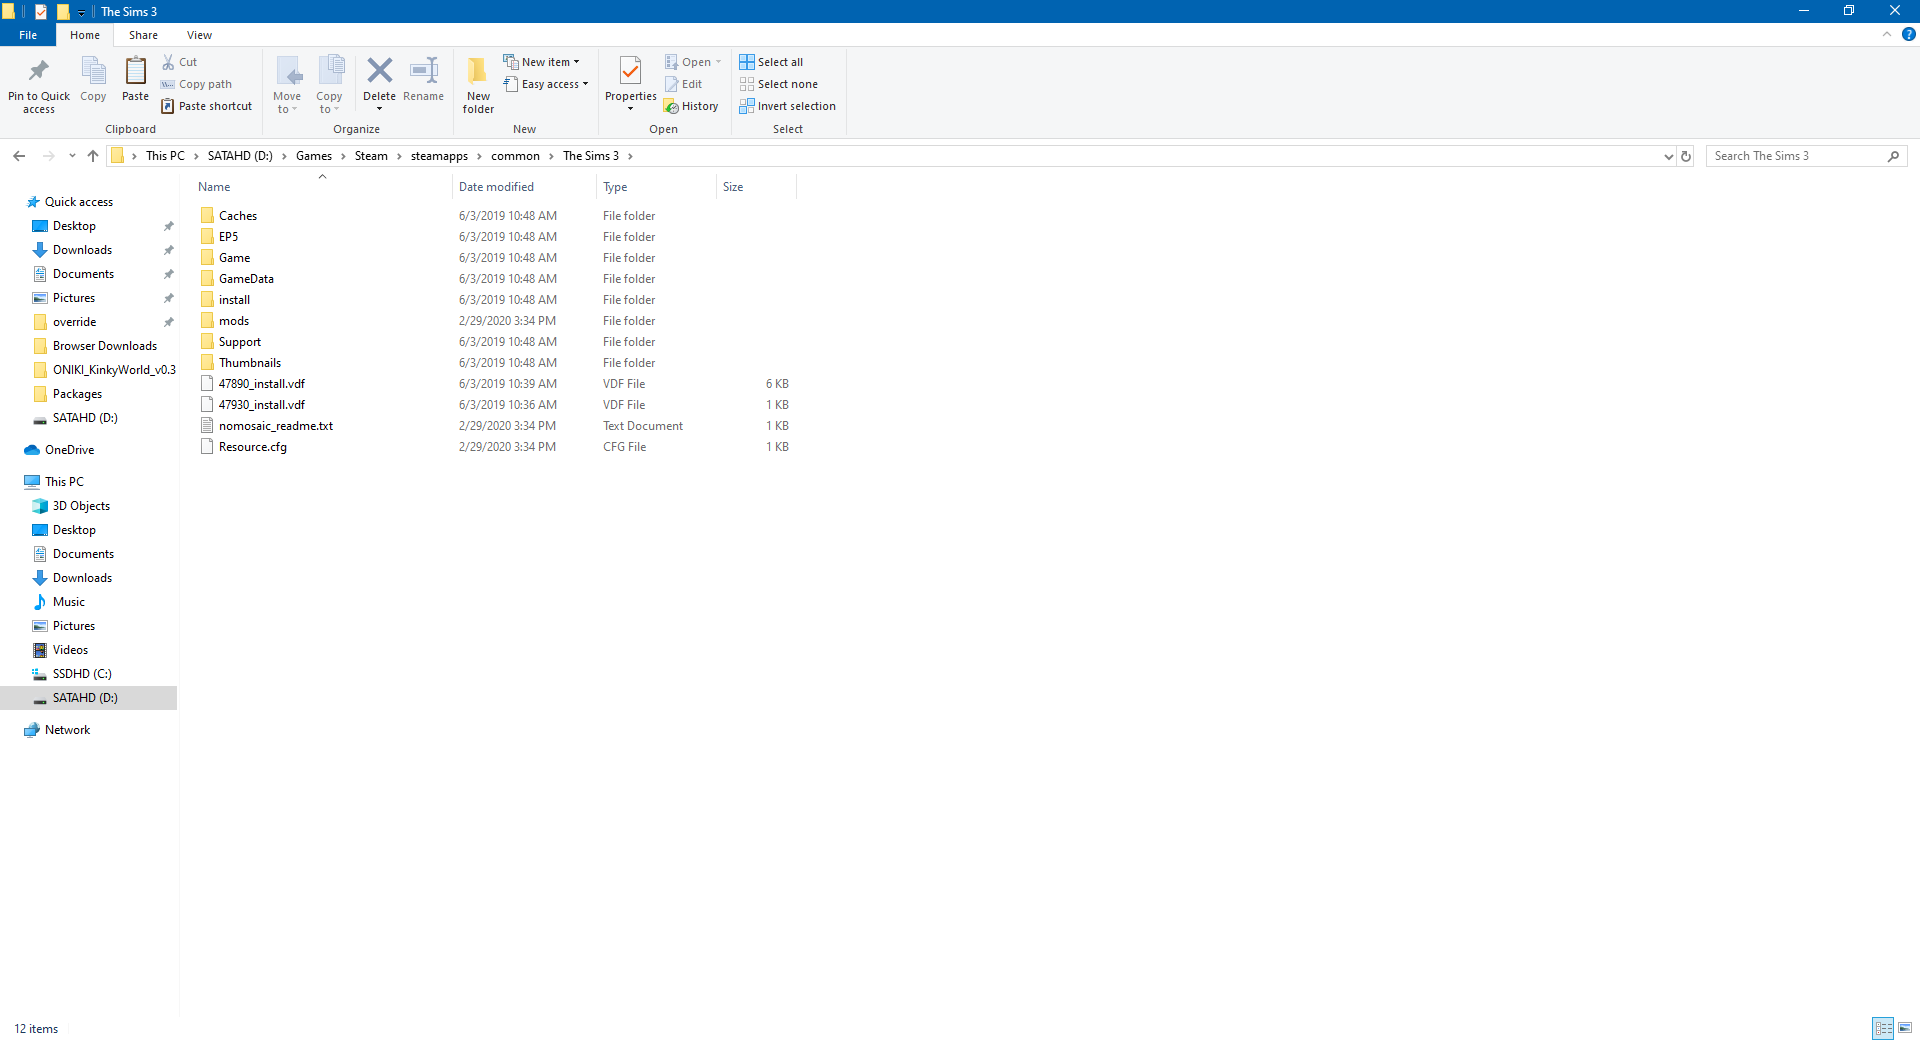This screenshot has width=1920, height=1040.
Task: Click Paste shortcut in the ribbon
Action: click(x=206, y=106)
